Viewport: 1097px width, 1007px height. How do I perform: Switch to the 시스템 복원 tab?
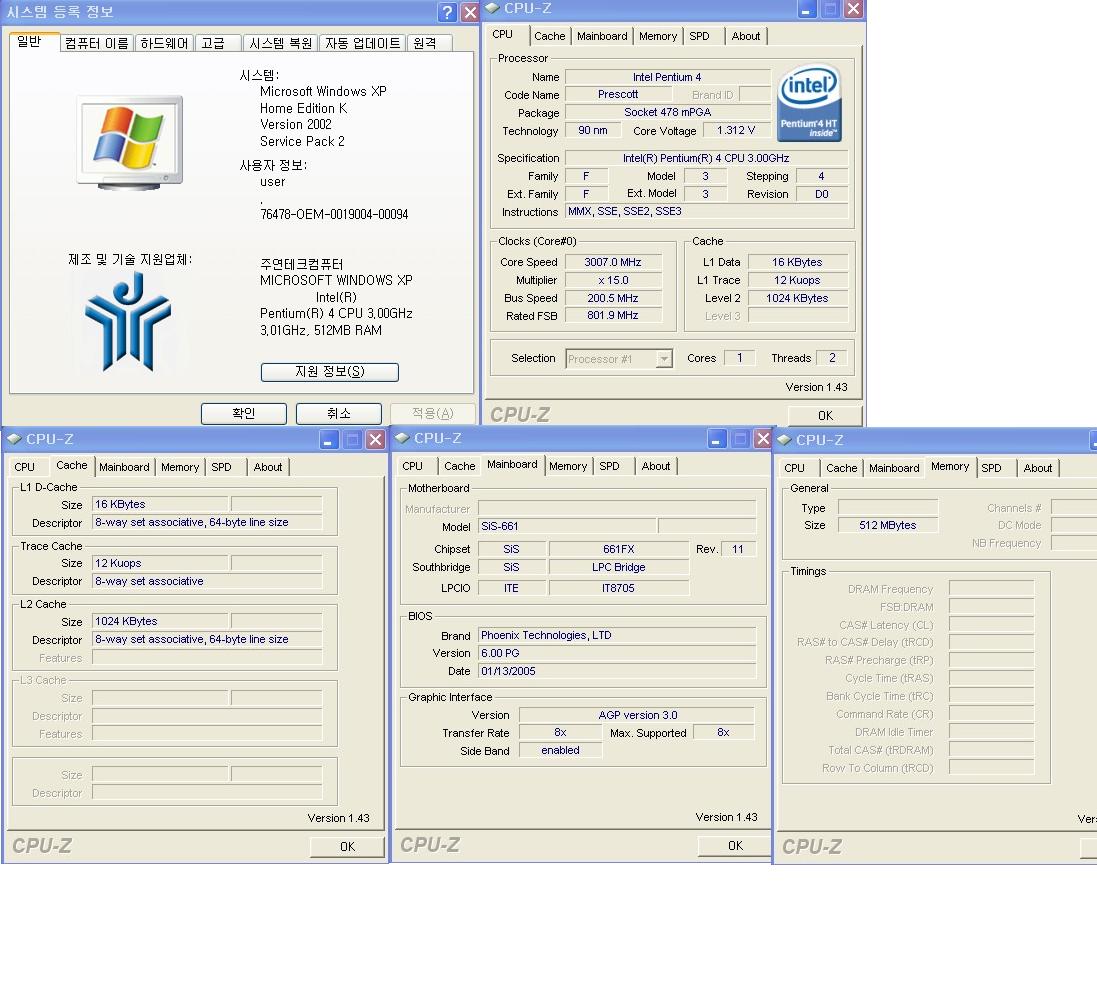click(x=281, y=43)
